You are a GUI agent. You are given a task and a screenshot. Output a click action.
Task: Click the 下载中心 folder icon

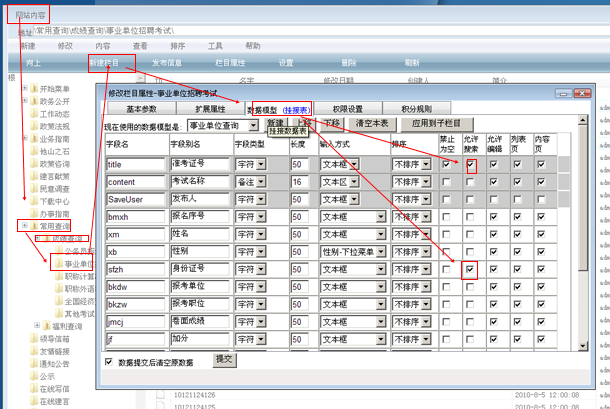(x=34, y=201)
